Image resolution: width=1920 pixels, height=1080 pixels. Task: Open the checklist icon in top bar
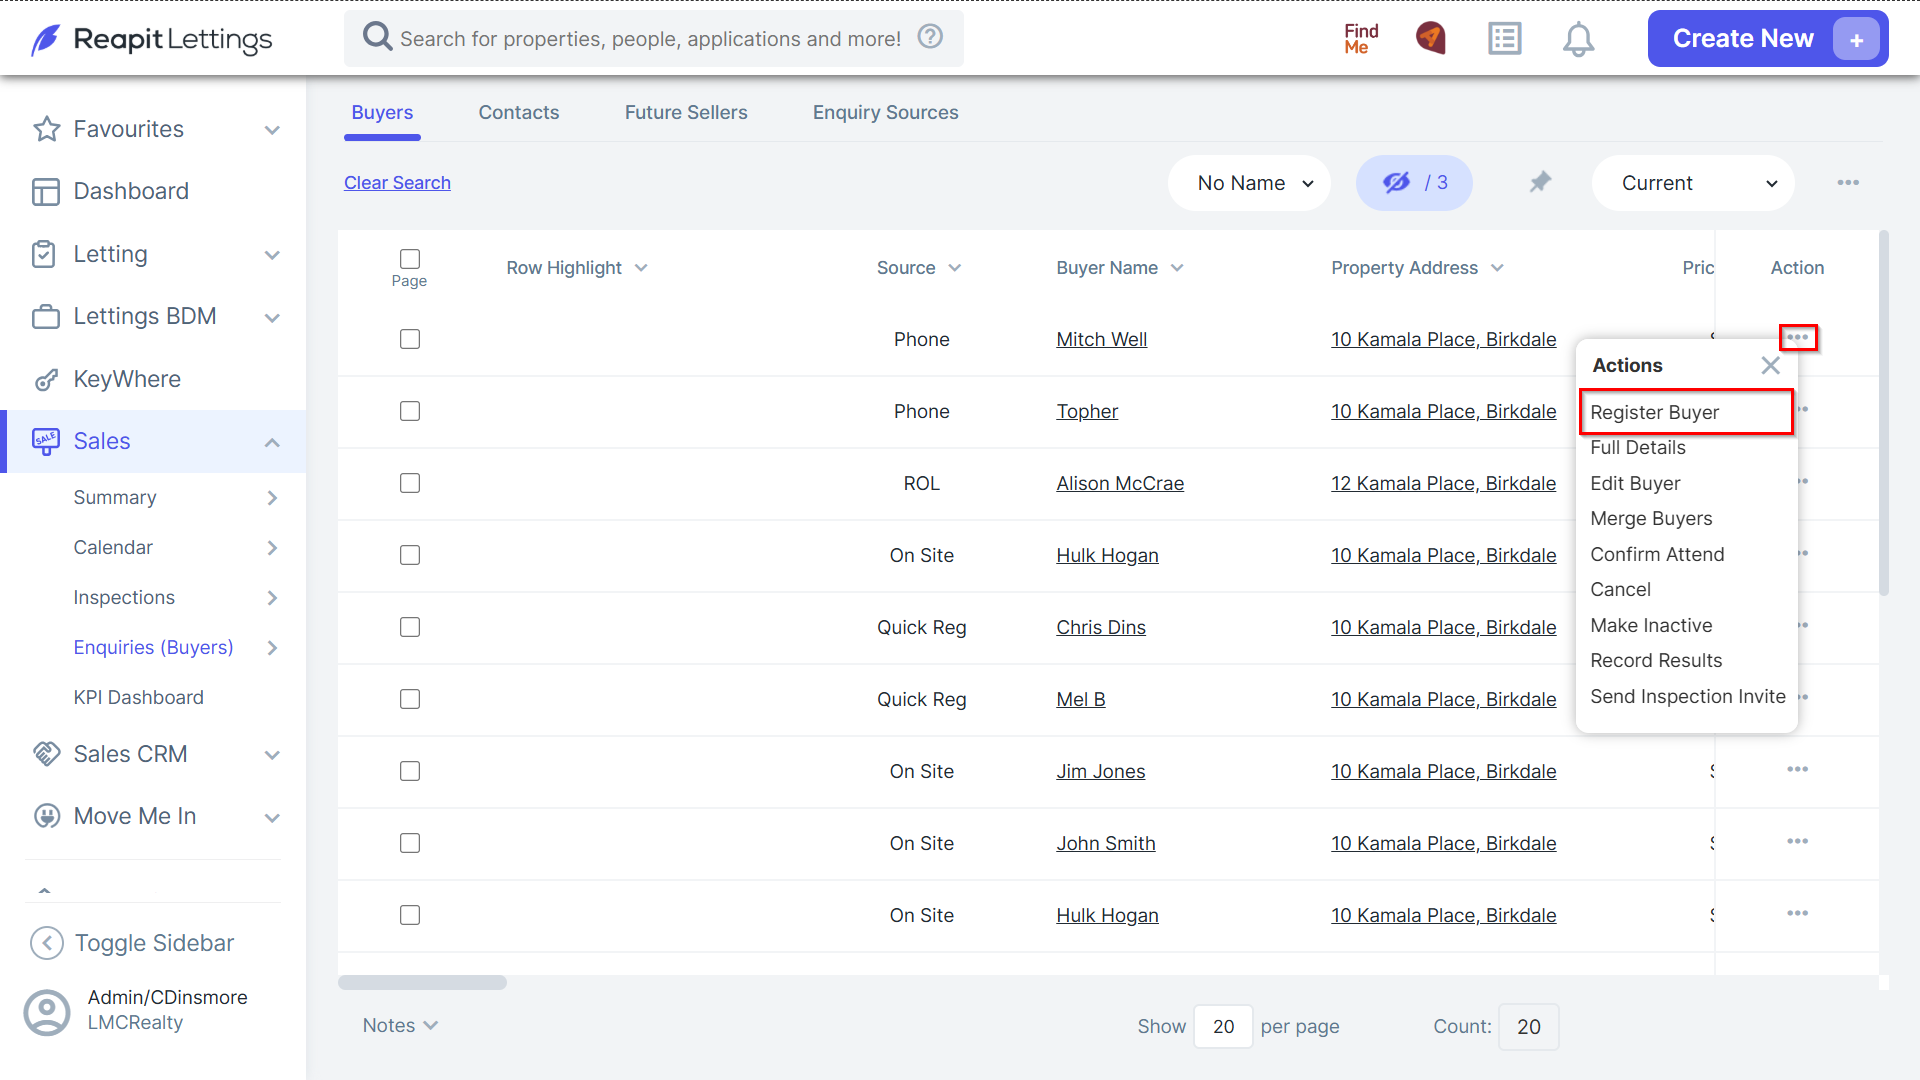point(1504,39)
